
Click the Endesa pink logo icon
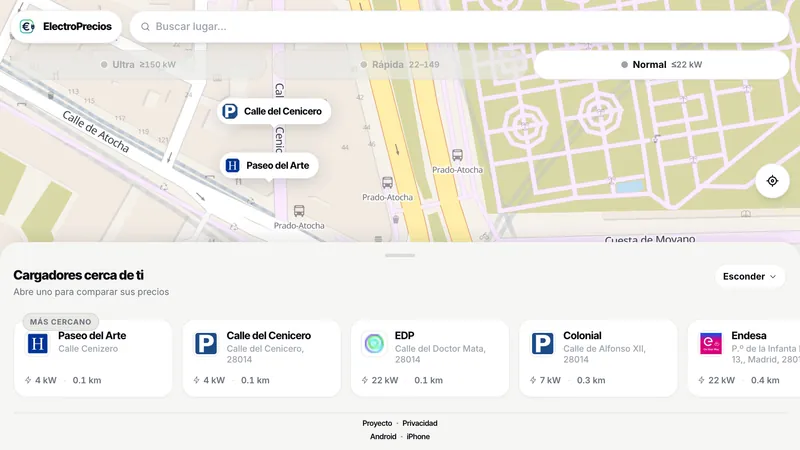tap(711, 343)
